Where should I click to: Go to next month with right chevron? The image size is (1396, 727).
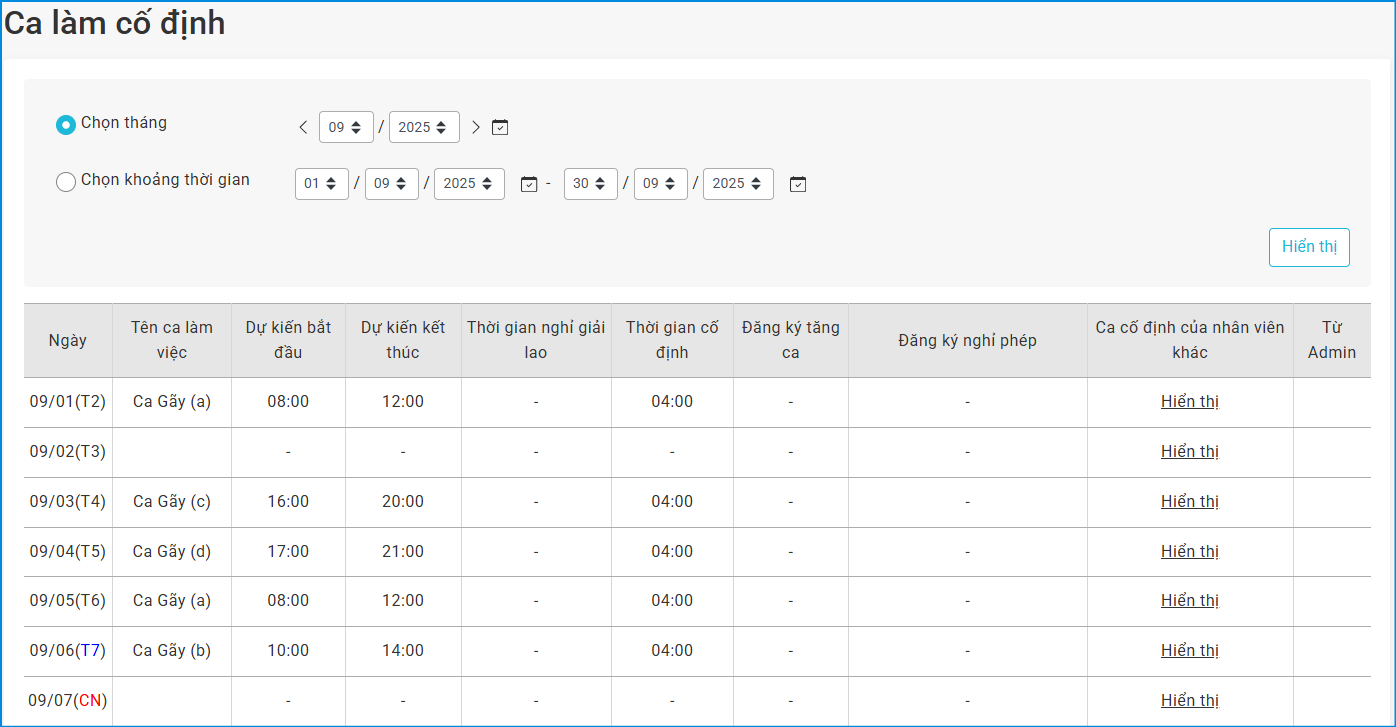coord(476,127)
